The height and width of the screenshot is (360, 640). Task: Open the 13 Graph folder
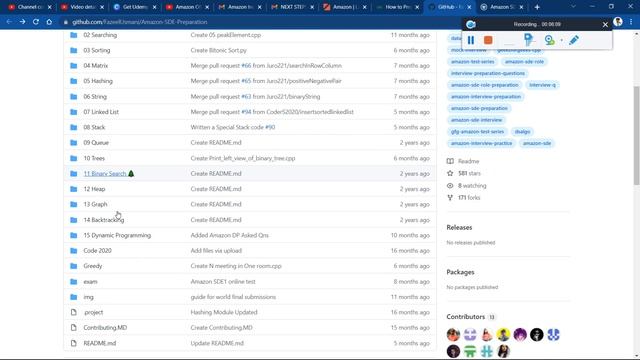[95, 204]
